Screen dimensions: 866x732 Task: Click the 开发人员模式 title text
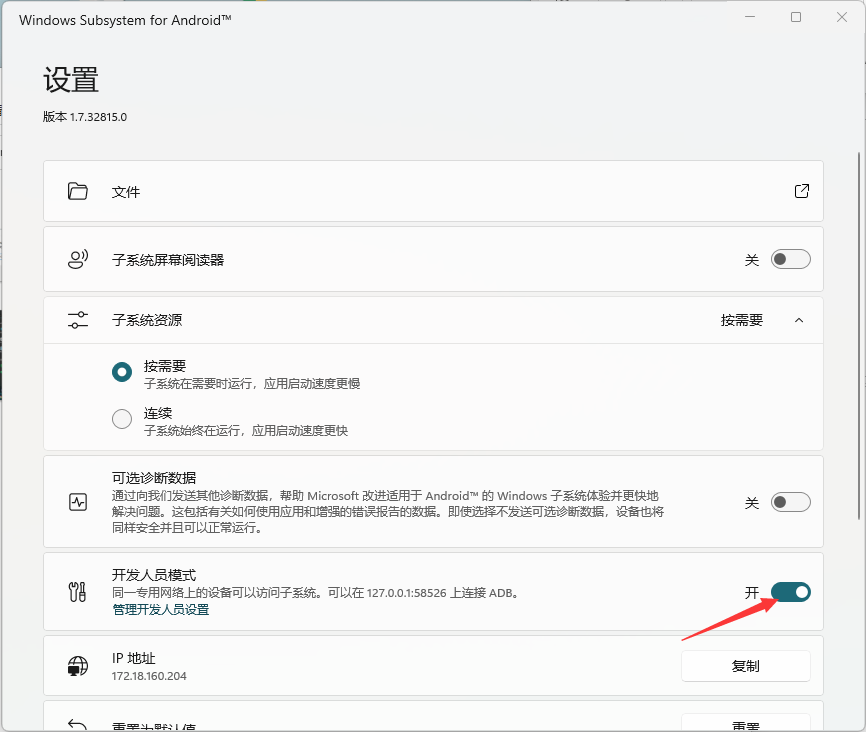click(154, 575)
